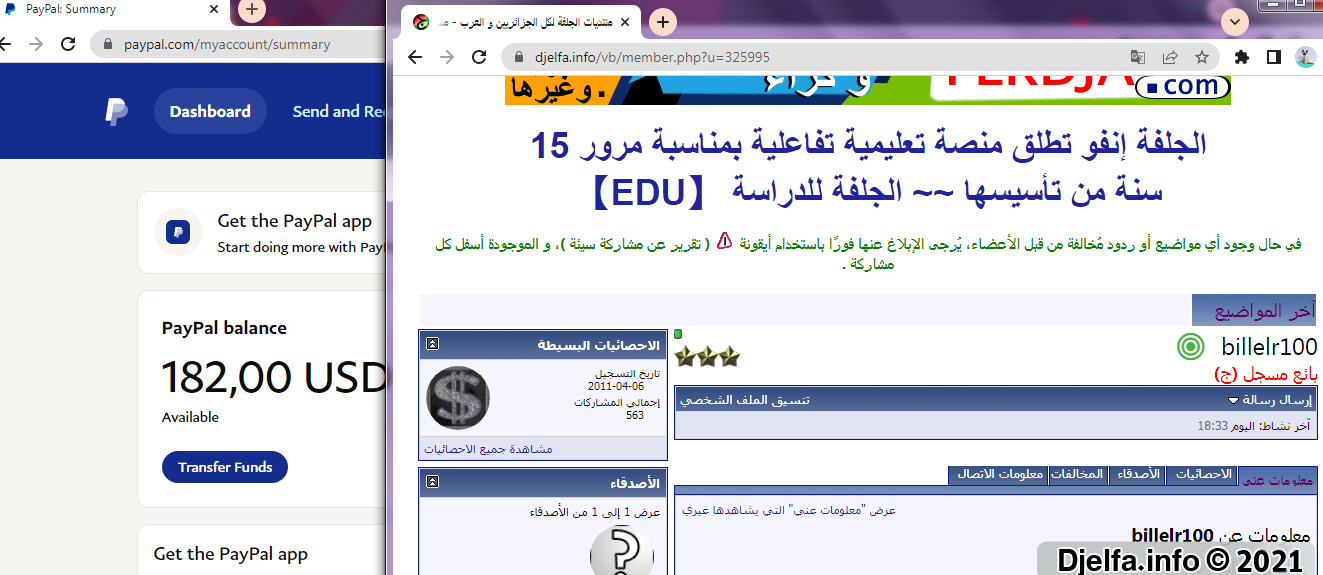Open the FERDJA .com banner advertisement
The image size is (1323, 575).
tap(868, 90)
